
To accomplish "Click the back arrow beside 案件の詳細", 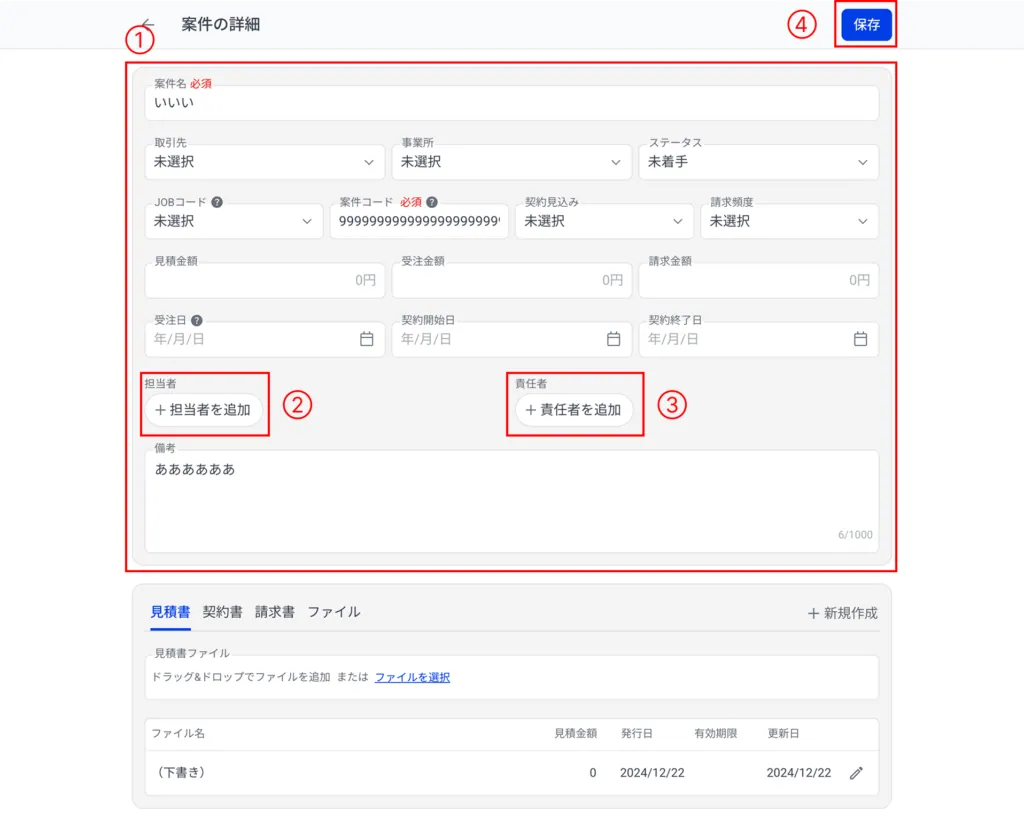I will tap(148, 24).
